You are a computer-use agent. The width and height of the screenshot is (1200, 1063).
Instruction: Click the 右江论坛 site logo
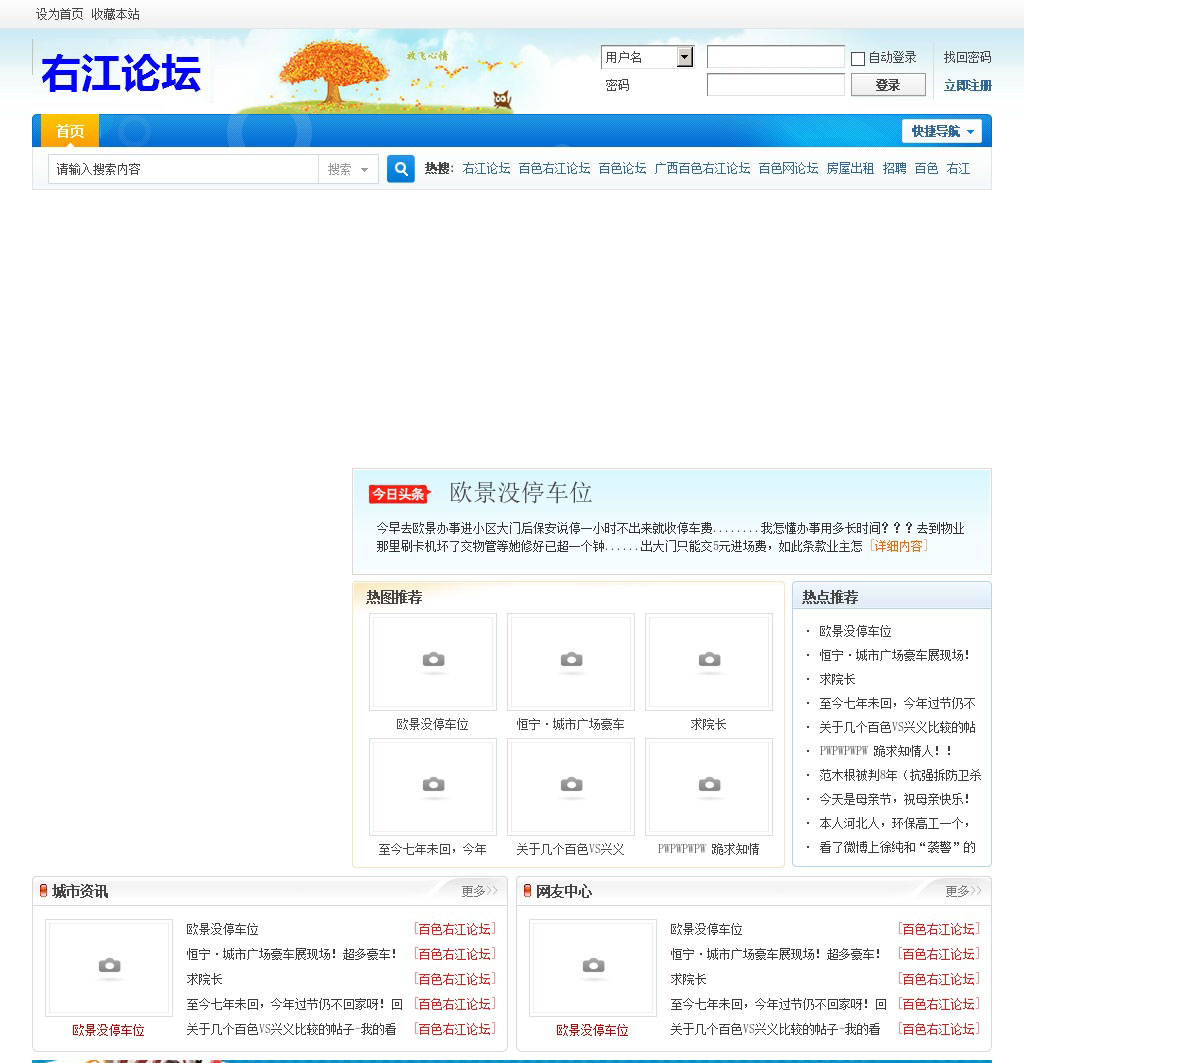point(121,73)
